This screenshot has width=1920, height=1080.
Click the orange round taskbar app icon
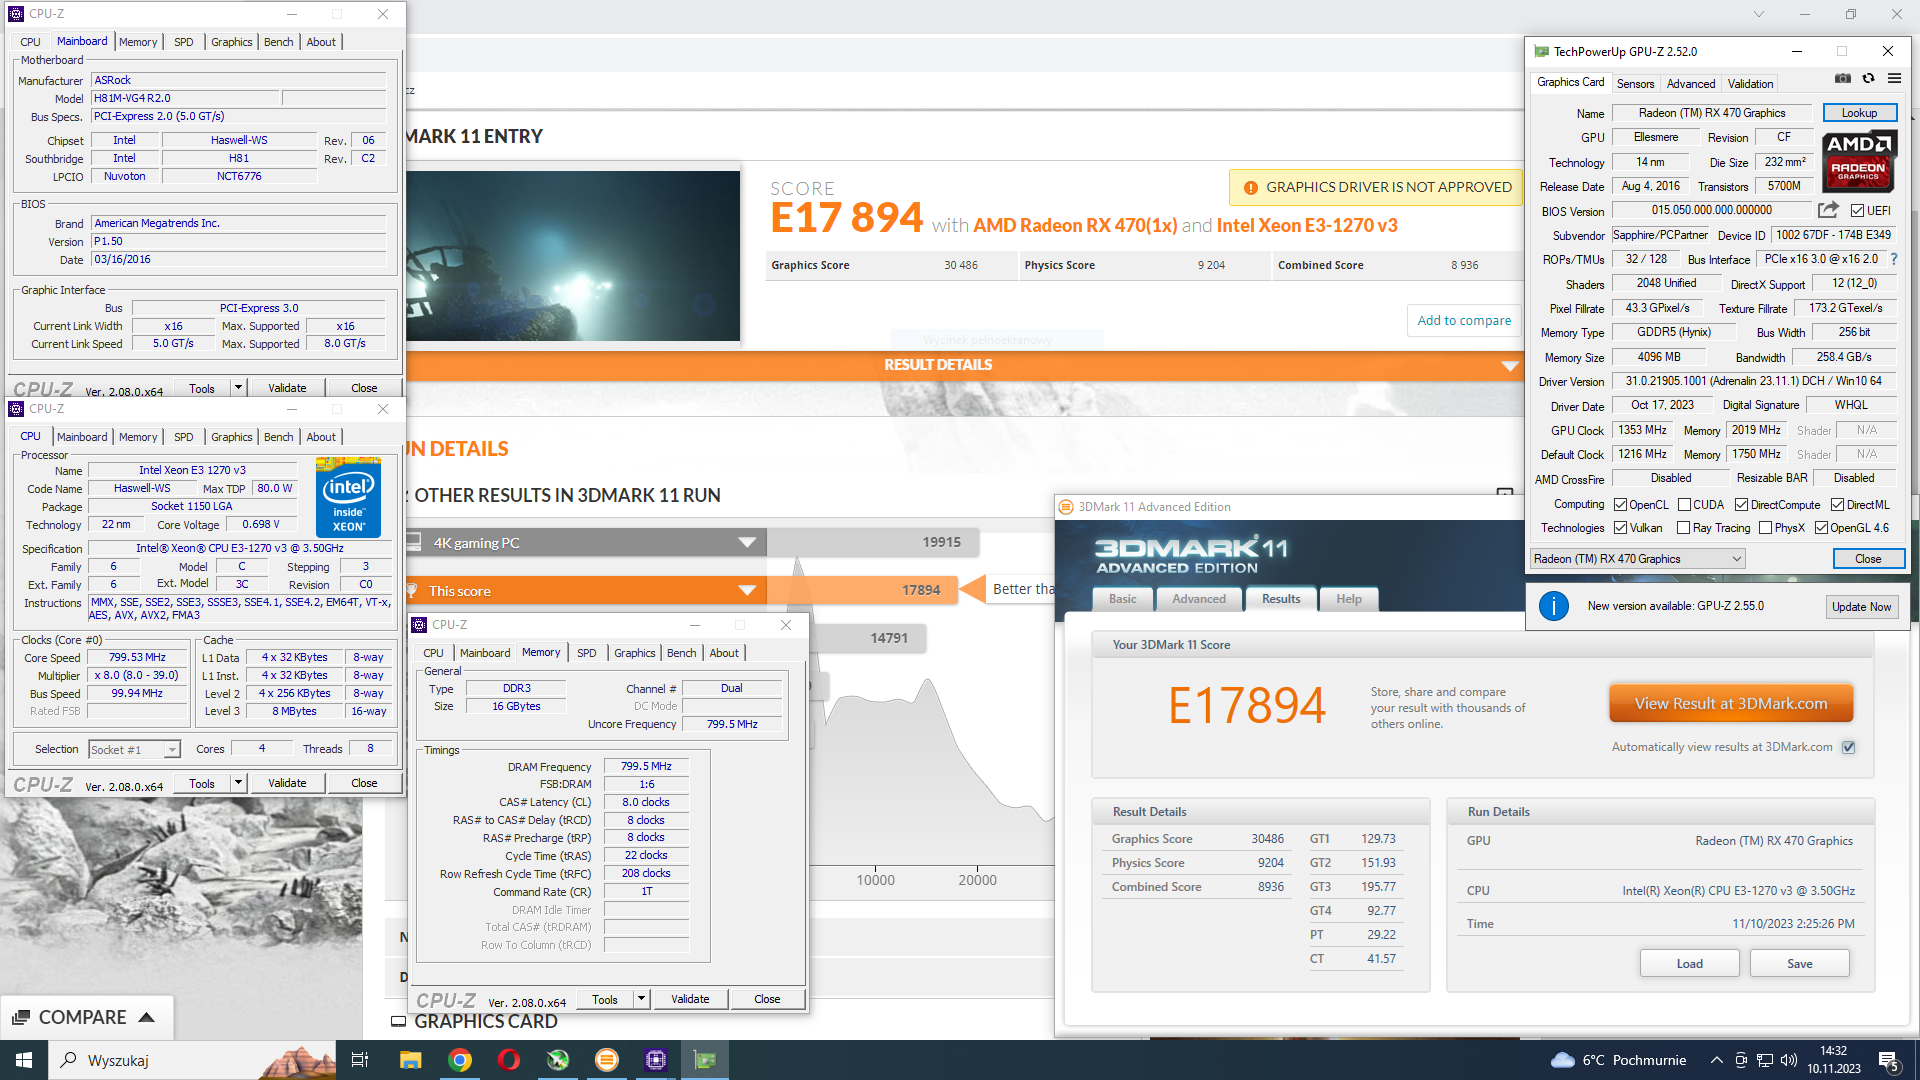[x=607, y=1060]
